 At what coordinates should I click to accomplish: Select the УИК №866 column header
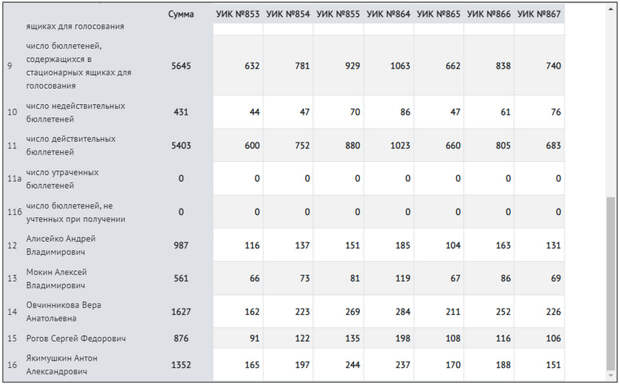point(489,14)
